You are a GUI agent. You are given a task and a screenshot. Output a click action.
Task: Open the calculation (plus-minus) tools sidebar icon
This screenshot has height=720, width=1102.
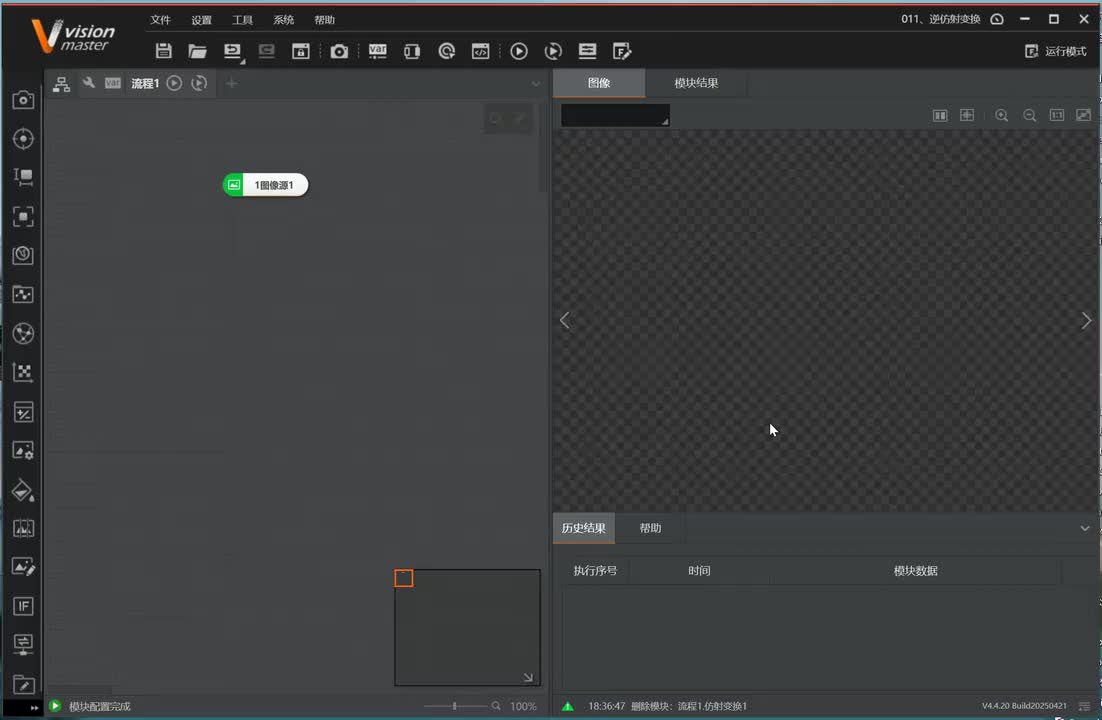[x=23, y=412]
